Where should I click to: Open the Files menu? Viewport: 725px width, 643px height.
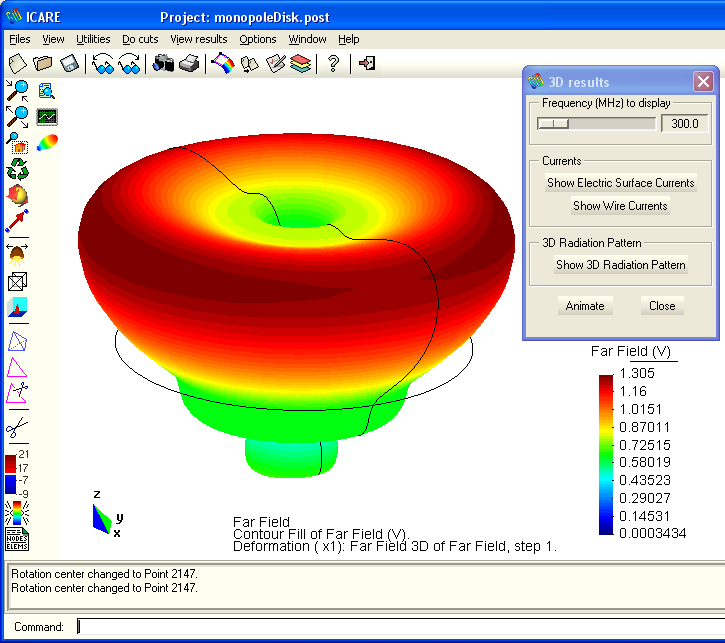point(20,39)
